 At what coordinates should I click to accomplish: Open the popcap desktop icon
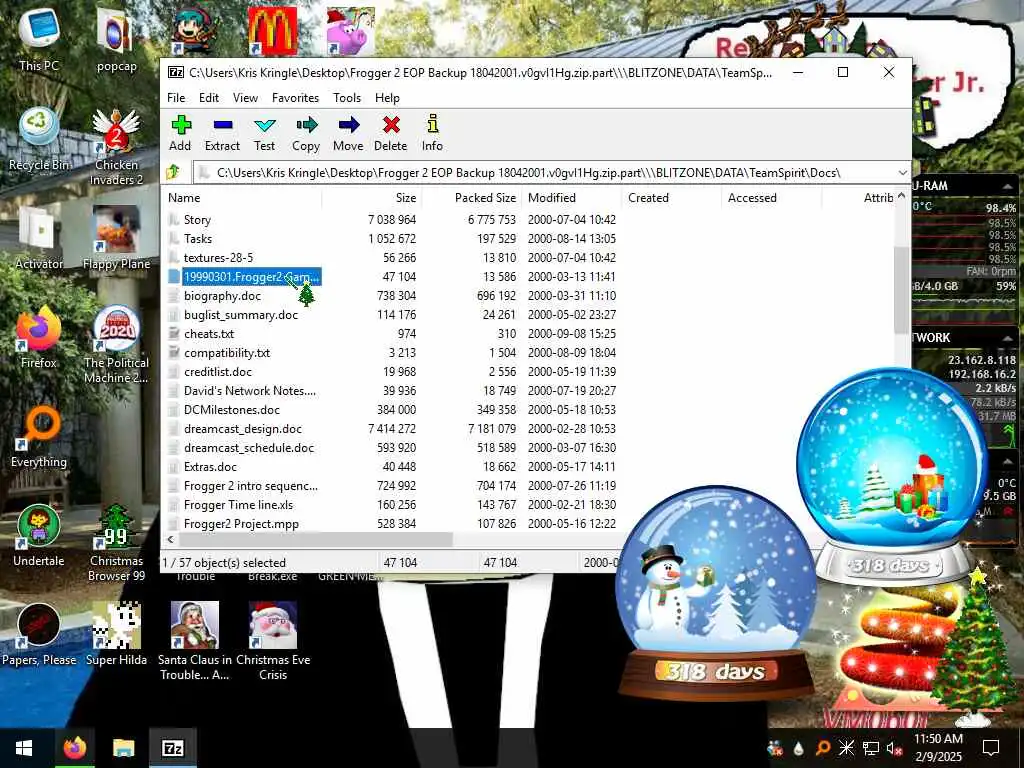(116, 41)
